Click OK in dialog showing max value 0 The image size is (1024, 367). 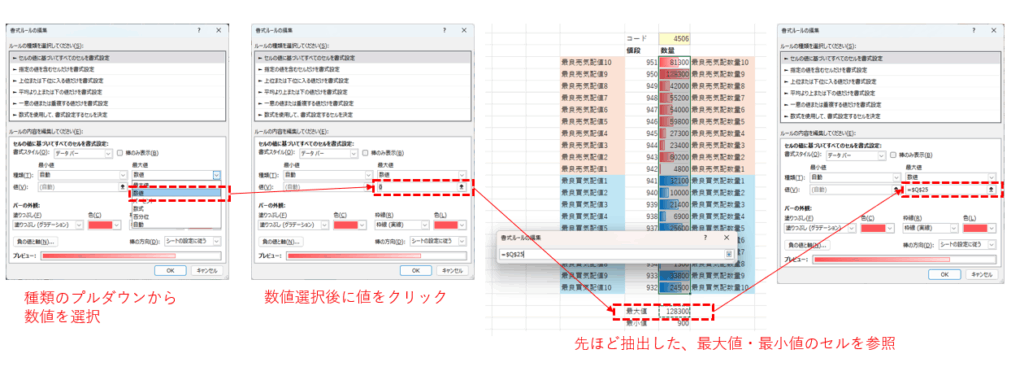(415, 270)
